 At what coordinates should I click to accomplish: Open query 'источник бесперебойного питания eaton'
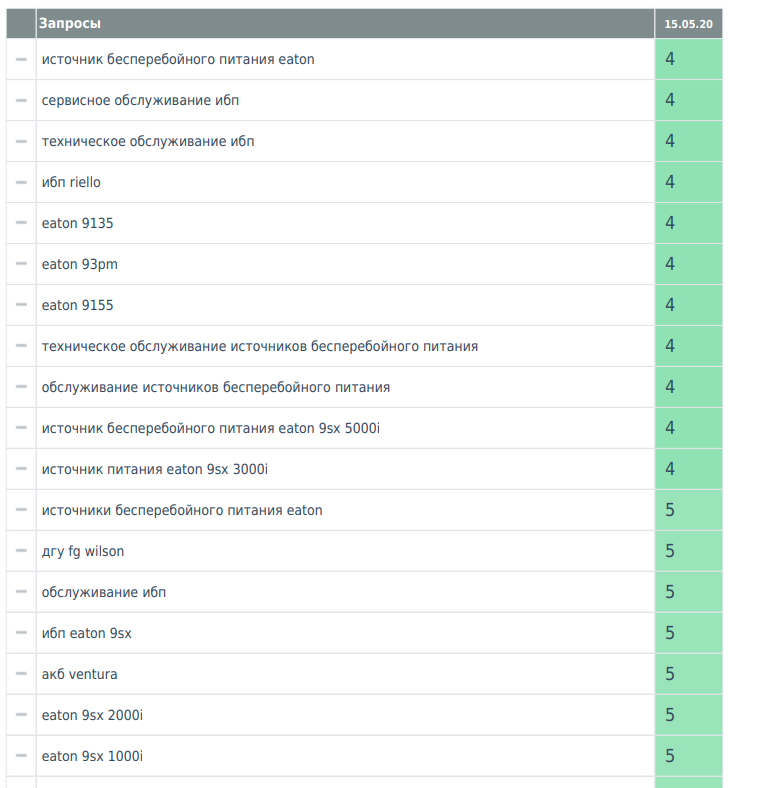[x=178, y=59]
